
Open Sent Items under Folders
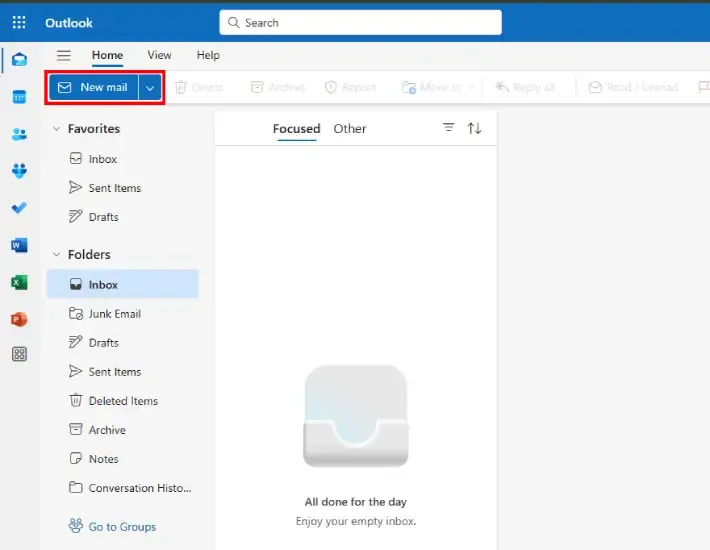tap(122, 372)
